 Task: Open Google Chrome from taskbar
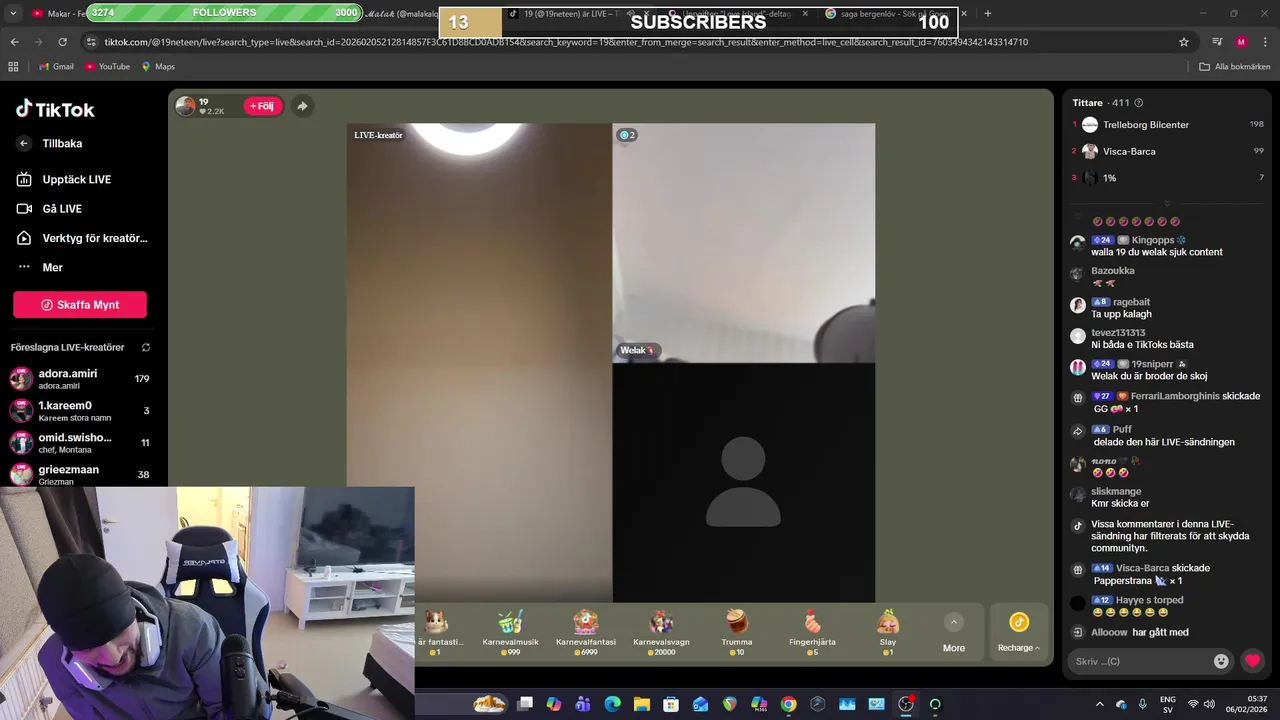pyautogui.click(x=788, y=704)
